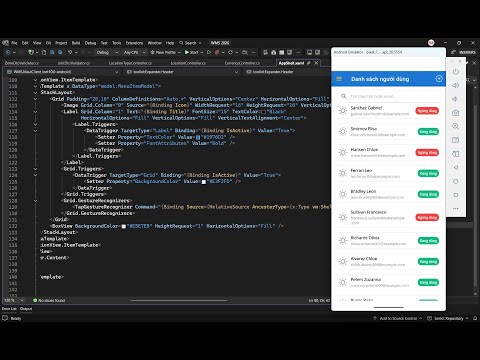Open toolkit:Expander.Header navigation dropdown
Image resolution: width=480 pixels, height=360 pixels.
(x=183, y=72)
